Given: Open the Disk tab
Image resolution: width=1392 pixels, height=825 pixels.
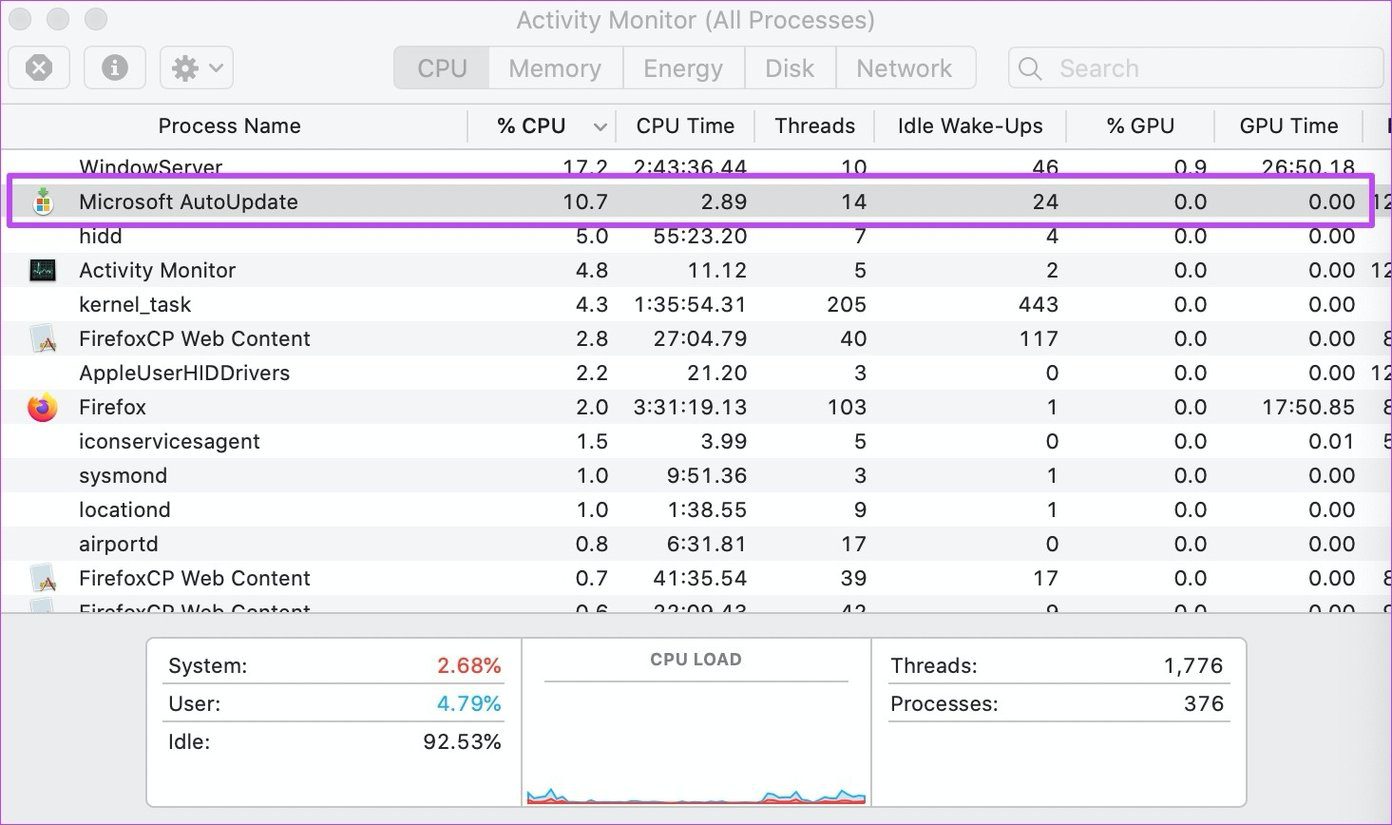Looking at the screenshot, I should pos(790,68).
